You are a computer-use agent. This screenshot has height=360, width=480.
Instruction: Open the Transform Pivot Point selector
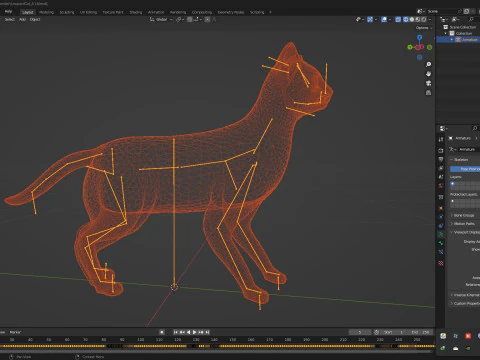click(x=179, y=19)
